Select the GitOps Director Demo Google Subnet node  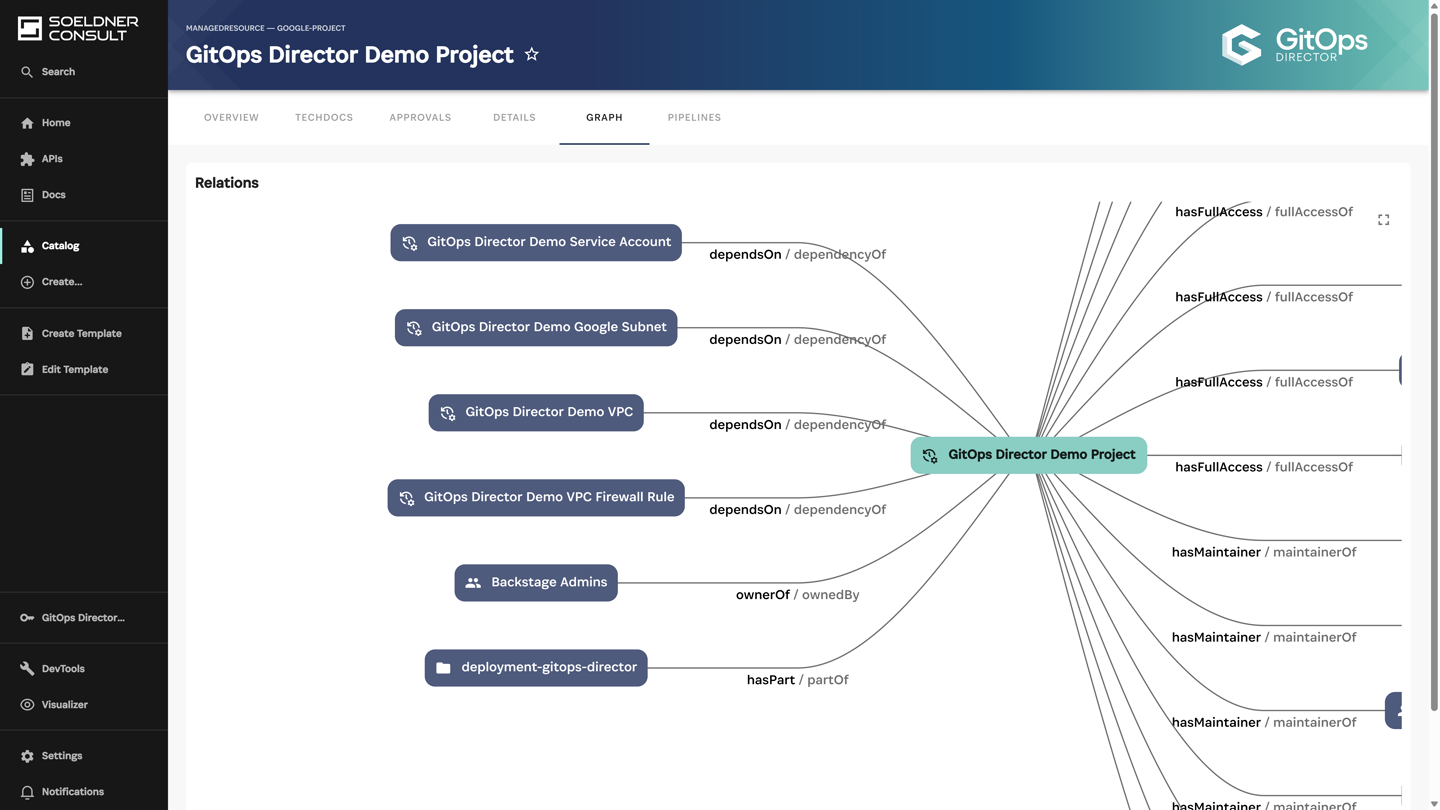[x=536, y=328]
